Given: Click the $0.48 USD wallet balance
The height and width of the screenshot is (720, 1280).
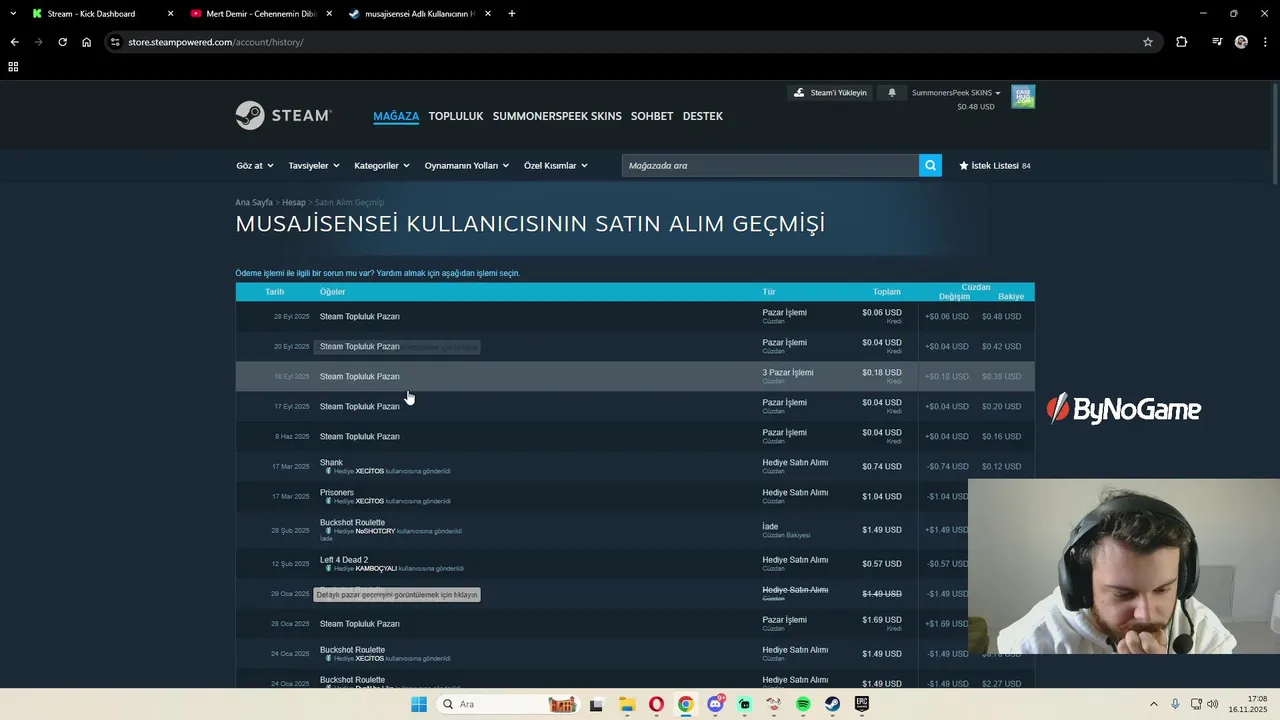Looking at the screenshot, I should click(x=975, y=107).
